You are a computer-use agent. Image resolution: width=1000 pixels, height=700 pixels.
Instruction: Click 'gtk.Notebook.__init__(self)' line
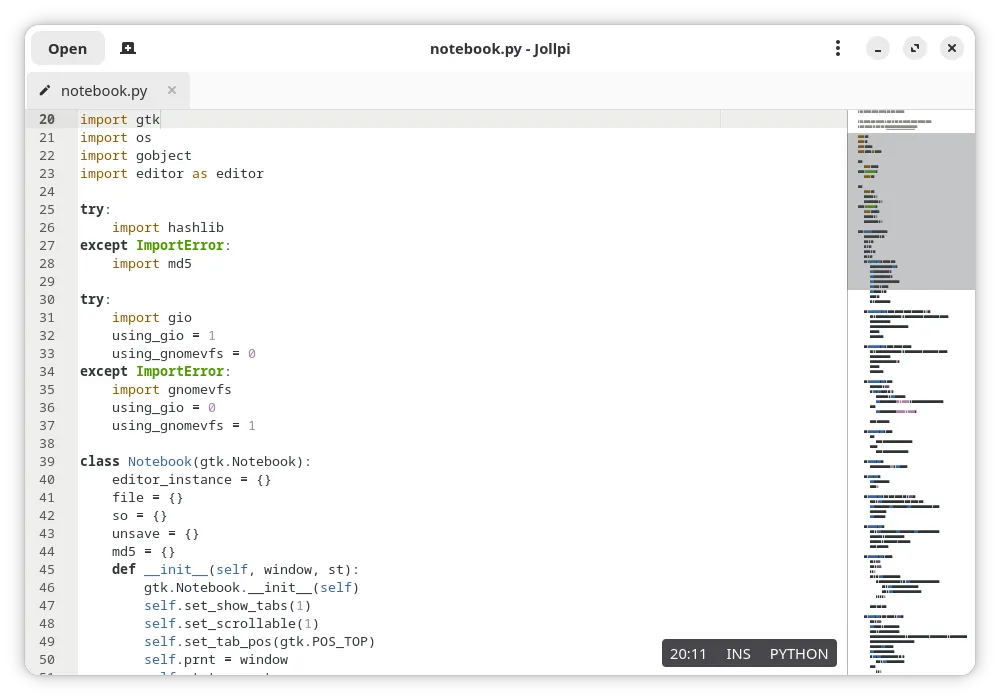251,588
